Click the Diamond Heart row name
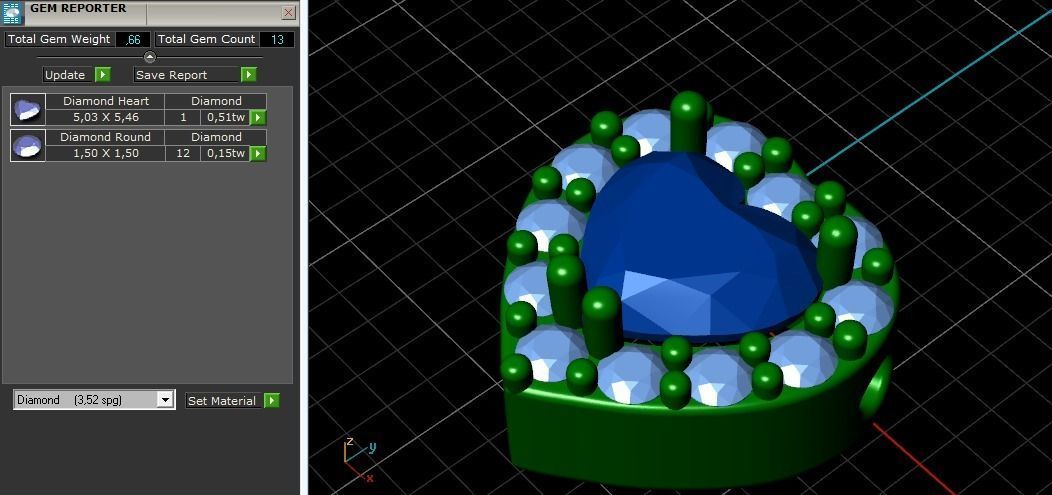1052x495 pixels. (106, 101)
